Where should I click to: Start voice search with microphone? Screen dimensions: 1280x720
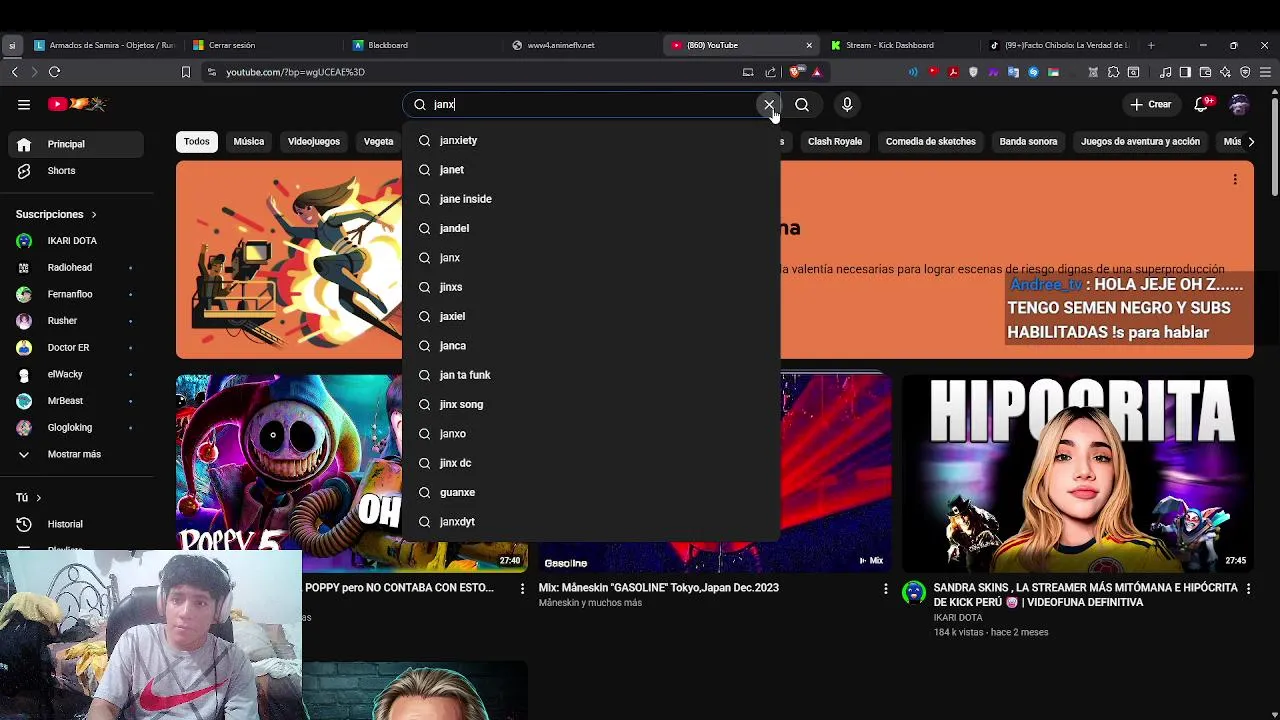pyautogui.click(x=847, y=104)
